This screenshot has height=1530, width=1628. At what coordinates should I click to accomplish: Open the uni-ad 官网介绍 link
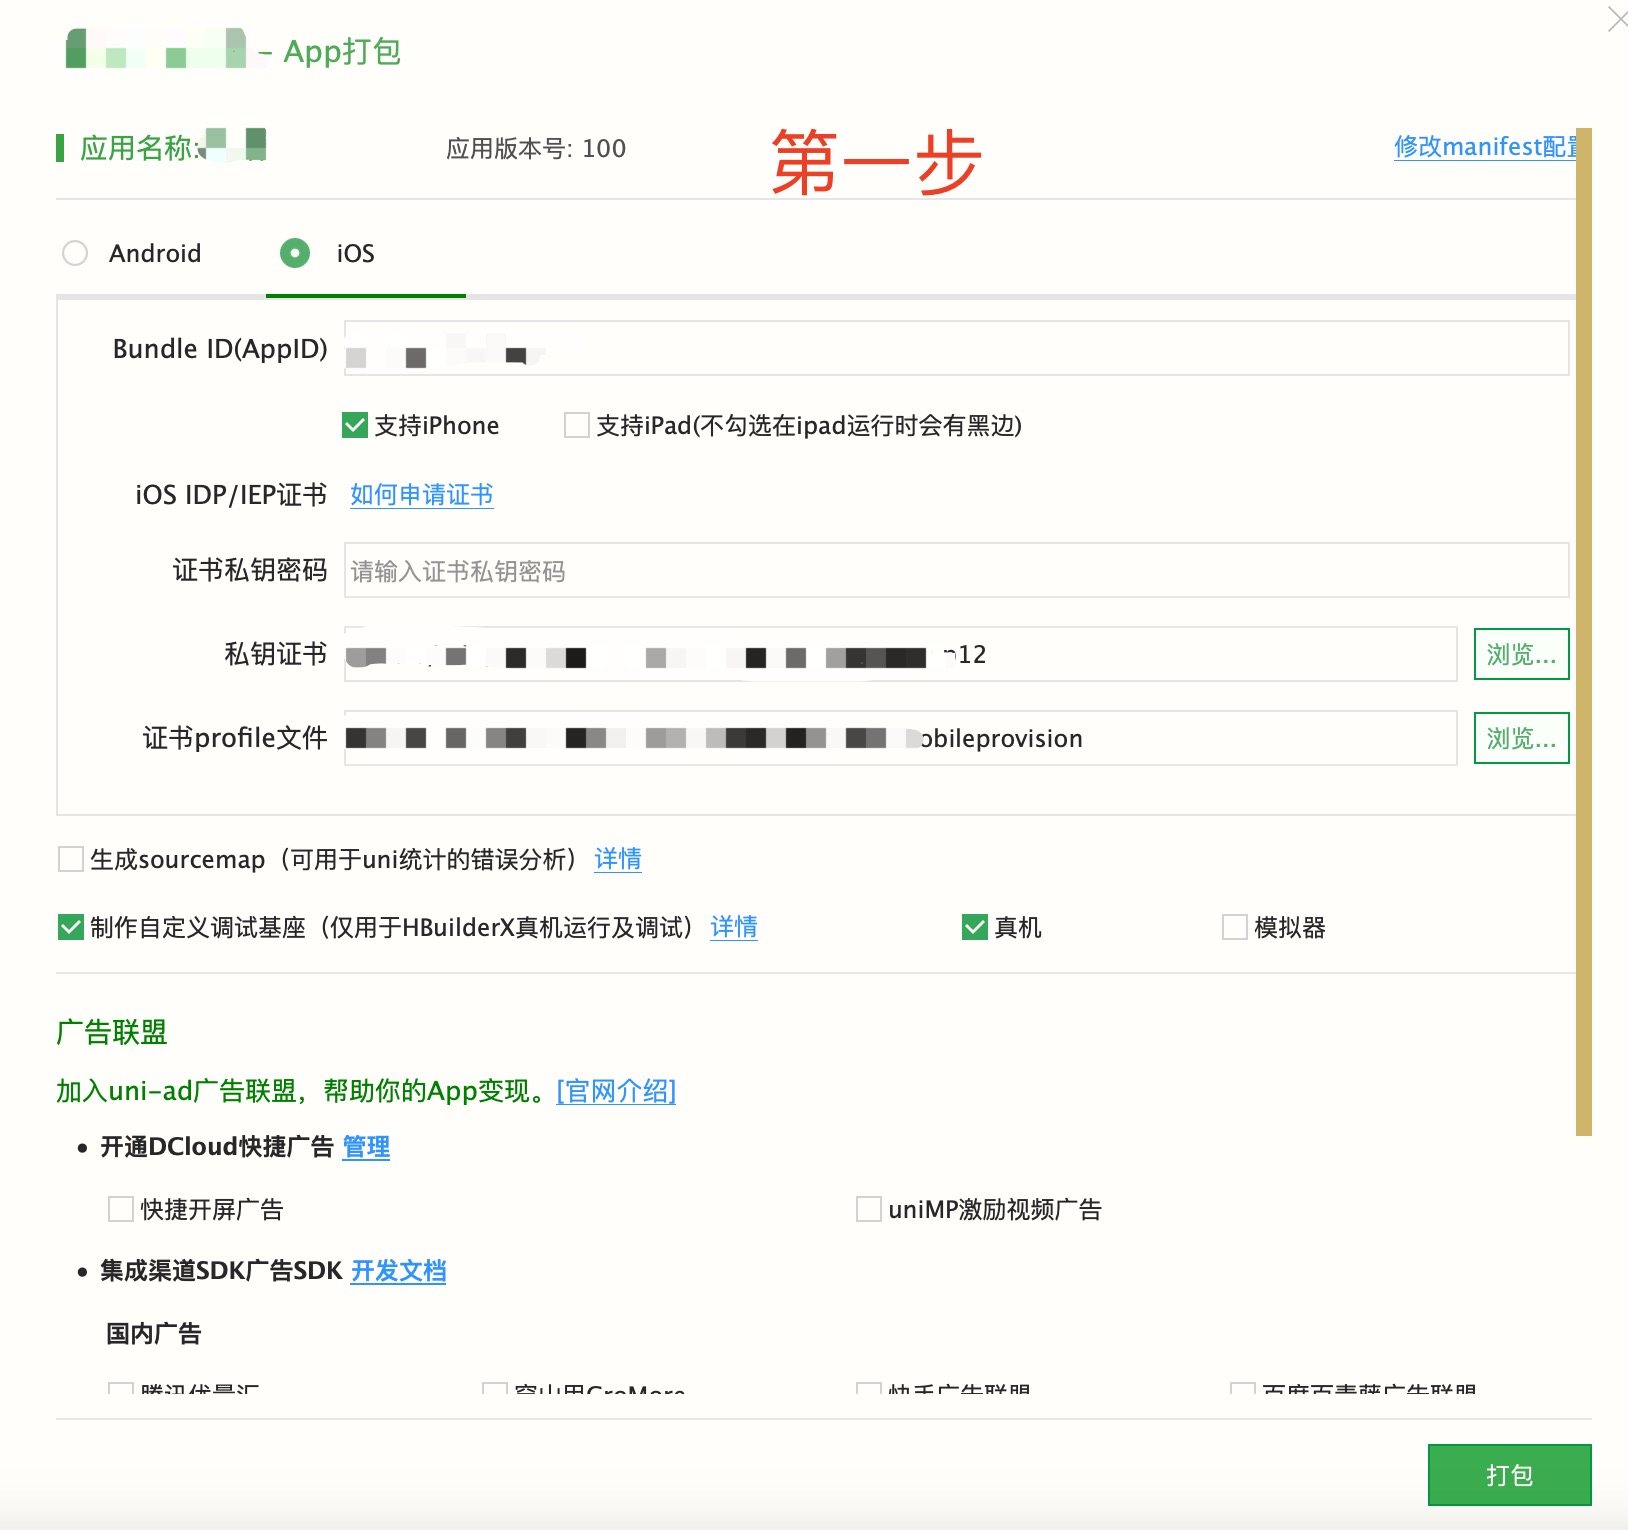pos(616,1091)
